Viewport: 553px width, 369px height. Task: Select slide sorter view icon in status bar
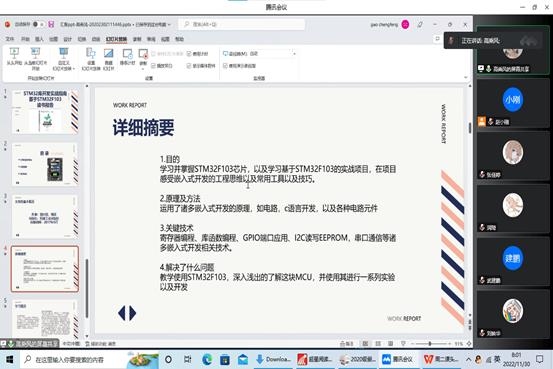pyautogui.click(x=378, y=343)
